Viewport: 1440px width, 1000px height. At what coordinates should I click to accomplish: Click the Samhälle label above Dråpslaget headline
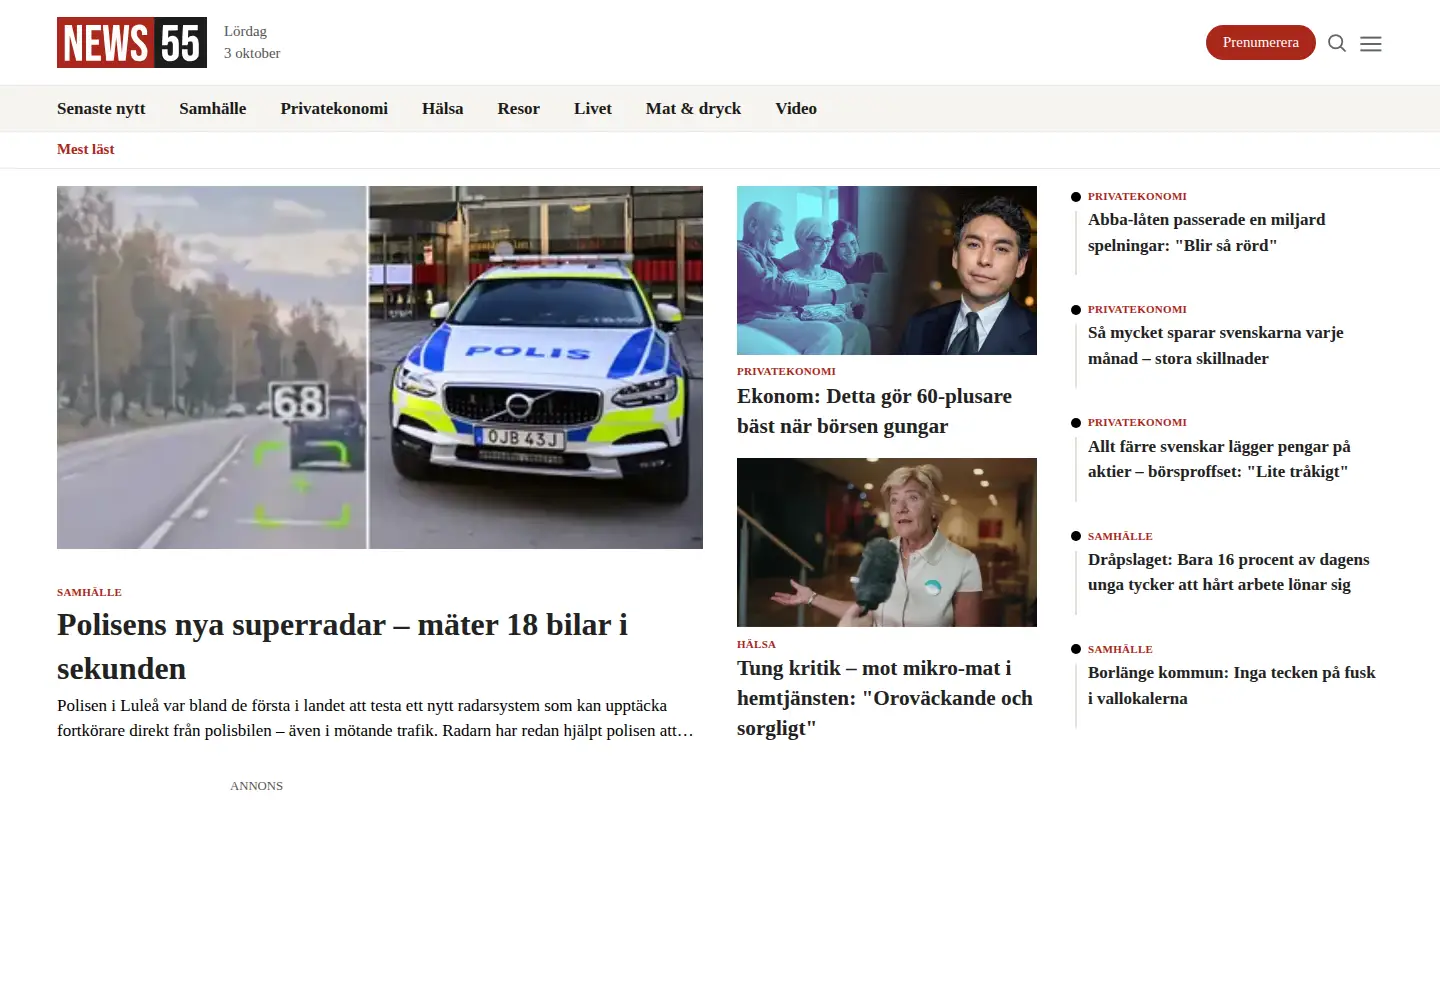coord(1120,536)
